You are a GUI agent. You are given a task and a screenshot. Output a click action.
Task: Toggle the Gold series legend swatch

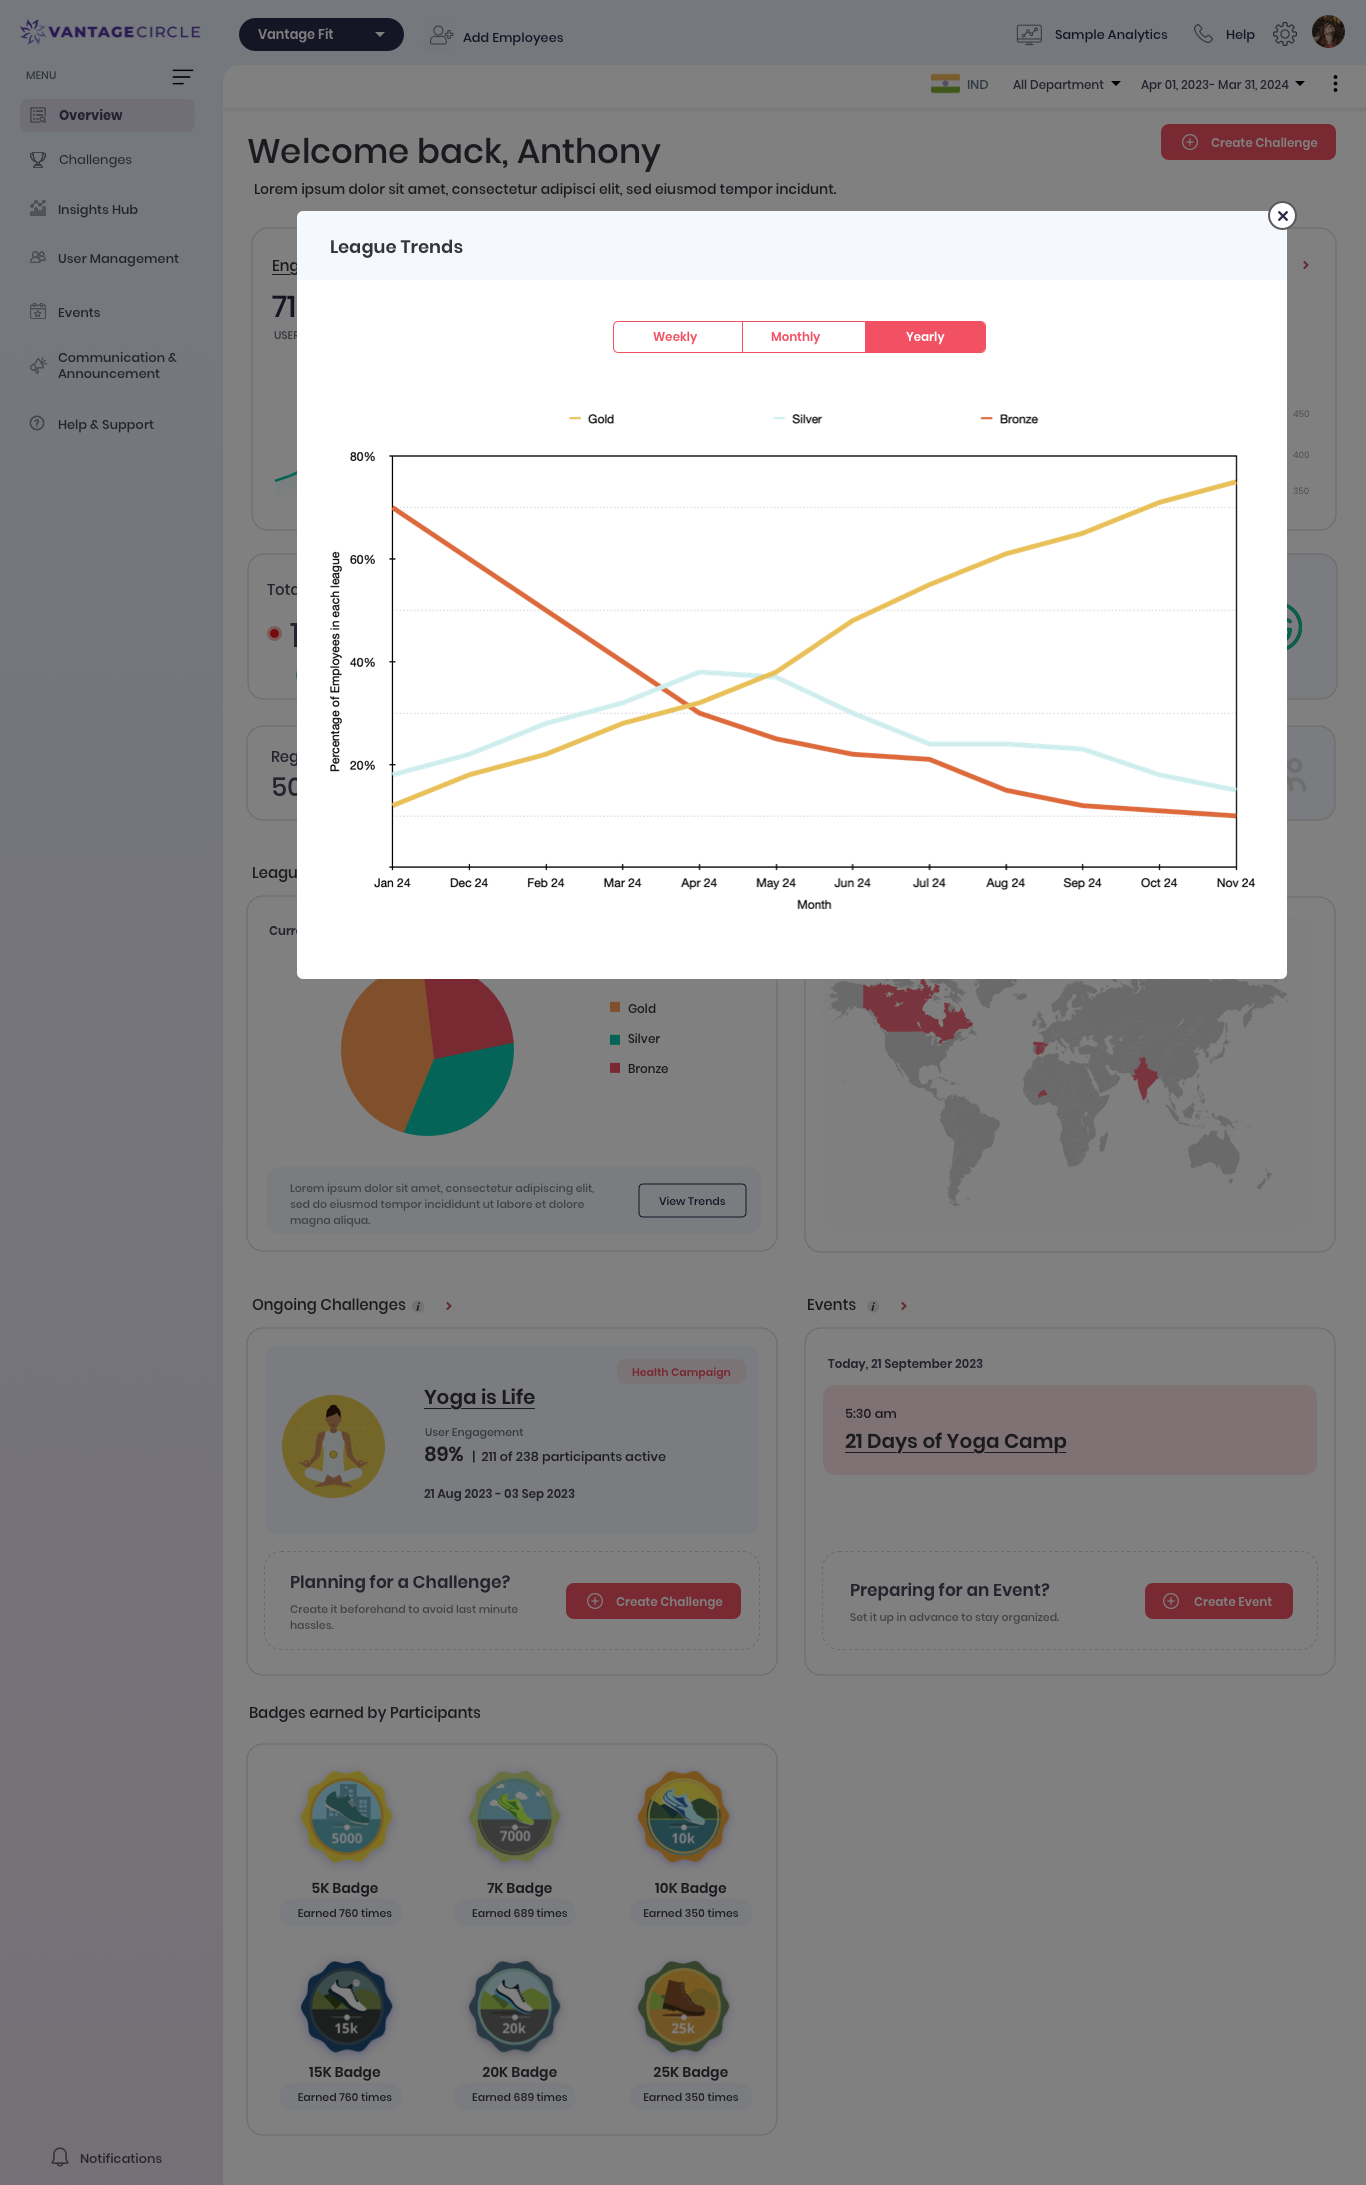click(575, 419)
